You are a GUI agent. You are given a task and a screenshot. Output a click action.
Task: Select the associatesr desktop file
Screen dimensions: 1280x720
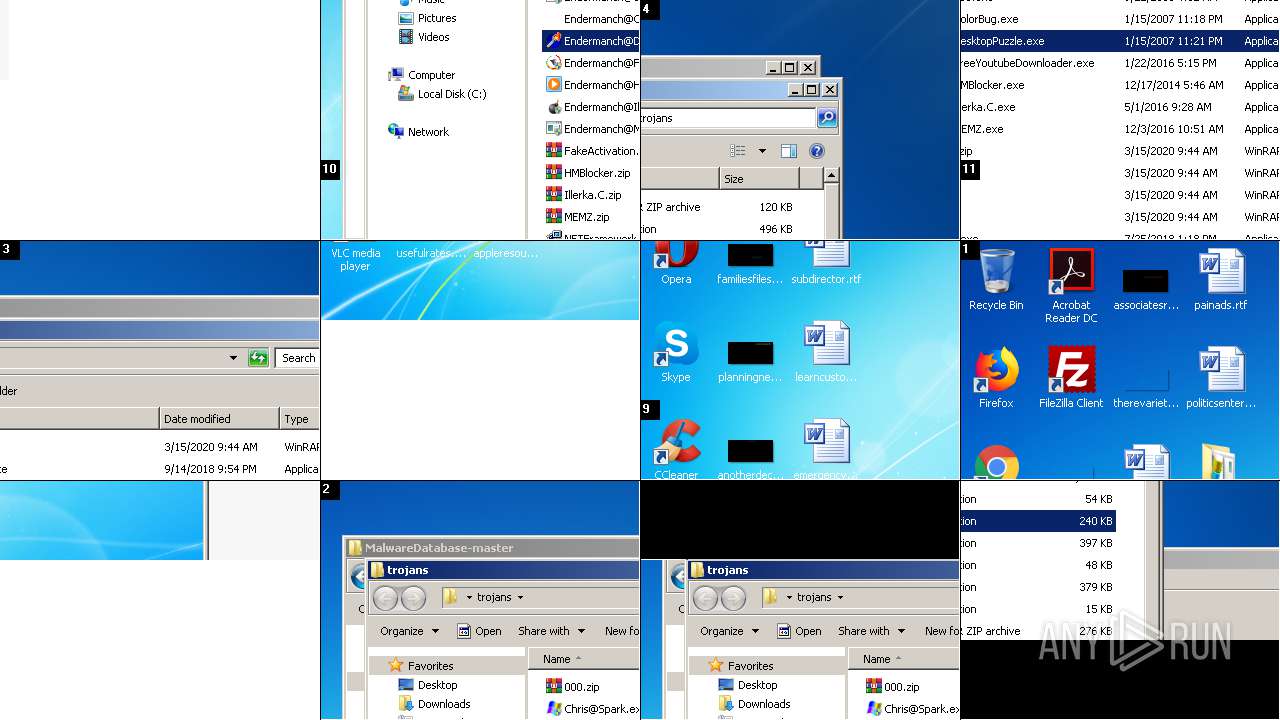pyautogui.click(x=1146, y=288)
